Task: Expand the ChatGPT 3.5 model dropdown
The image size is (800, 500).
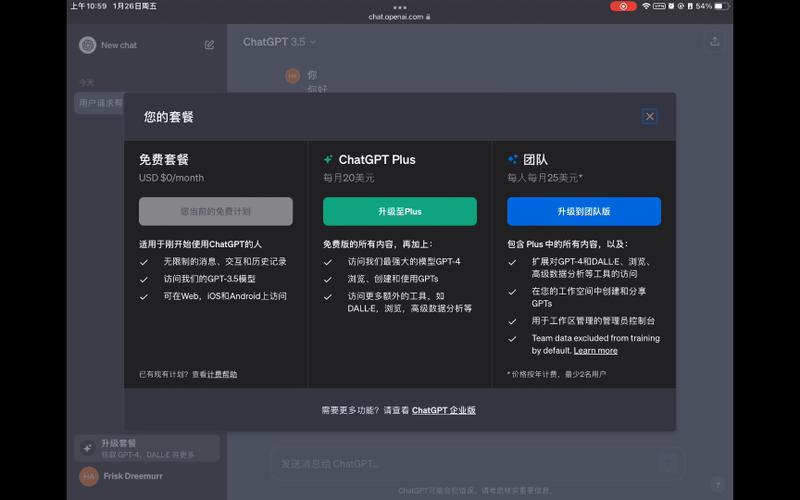Action: [279, 42]
